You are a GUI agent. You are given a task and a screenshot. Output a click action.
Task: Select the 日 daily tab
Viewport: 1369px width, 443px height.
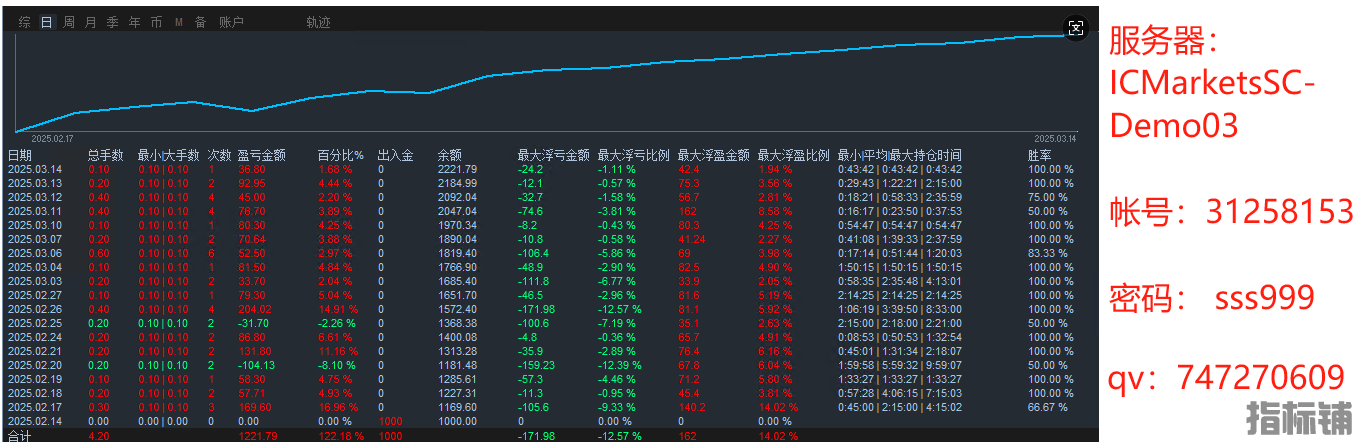[x=47, y=22]
